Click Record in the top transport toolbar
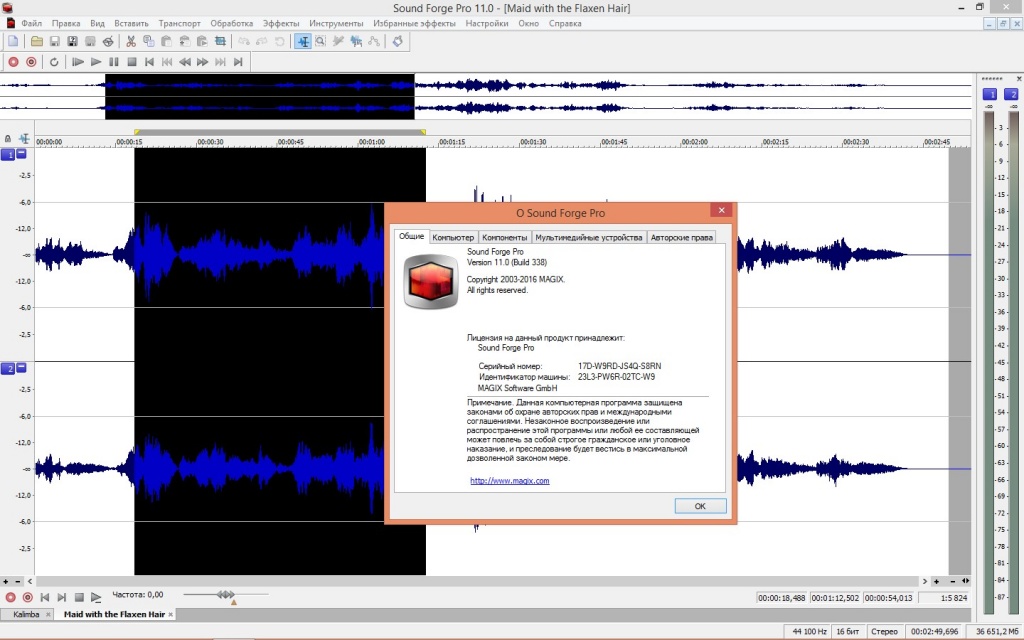The height and width of the screenshot is (640, 1024). 13,62
